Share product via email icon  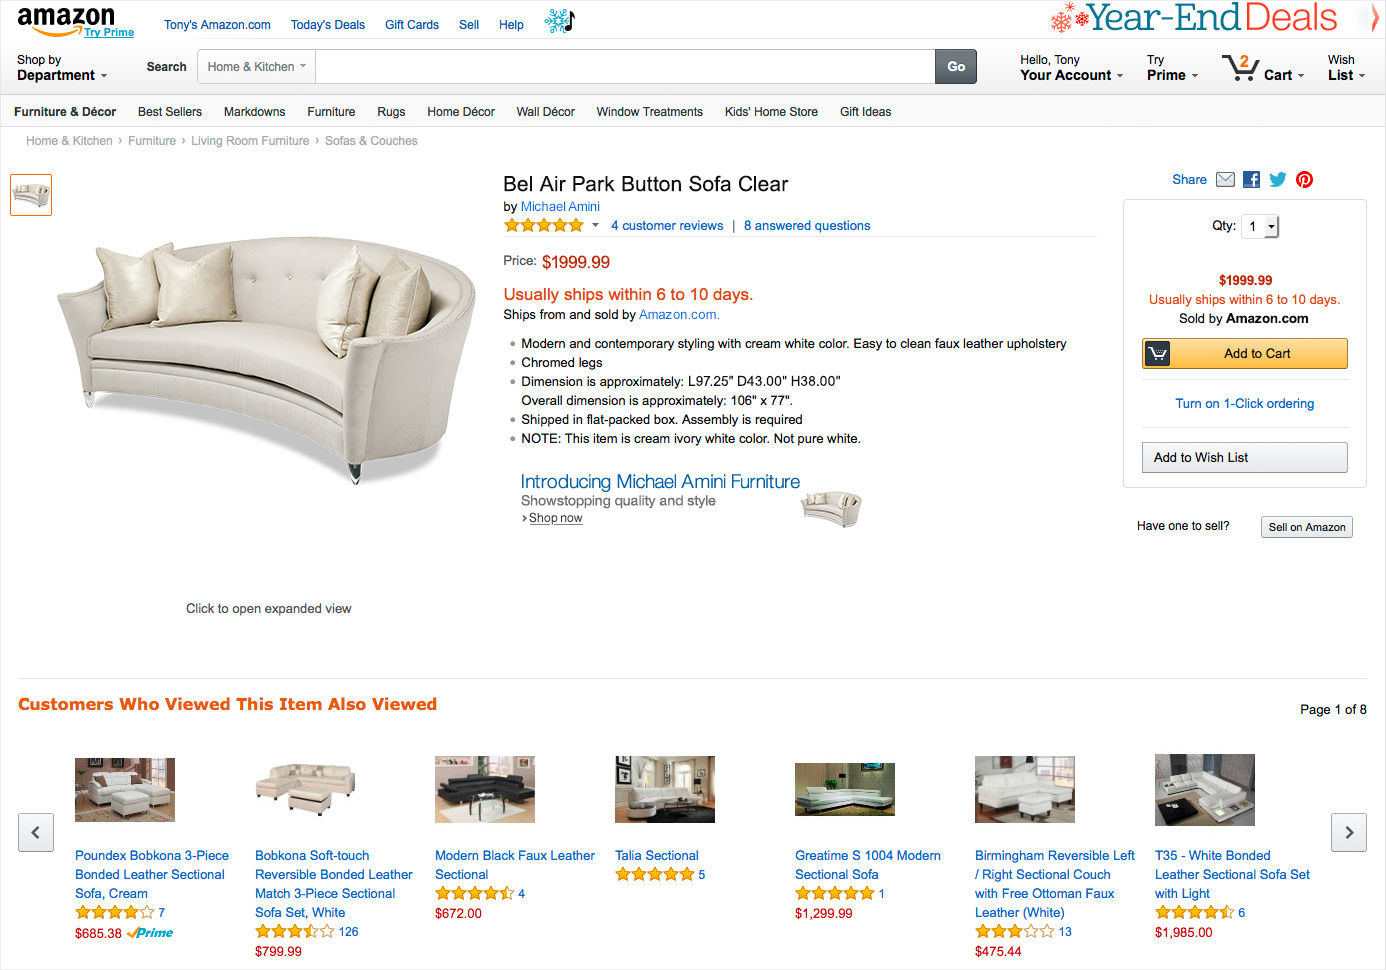pos(1225,180)
